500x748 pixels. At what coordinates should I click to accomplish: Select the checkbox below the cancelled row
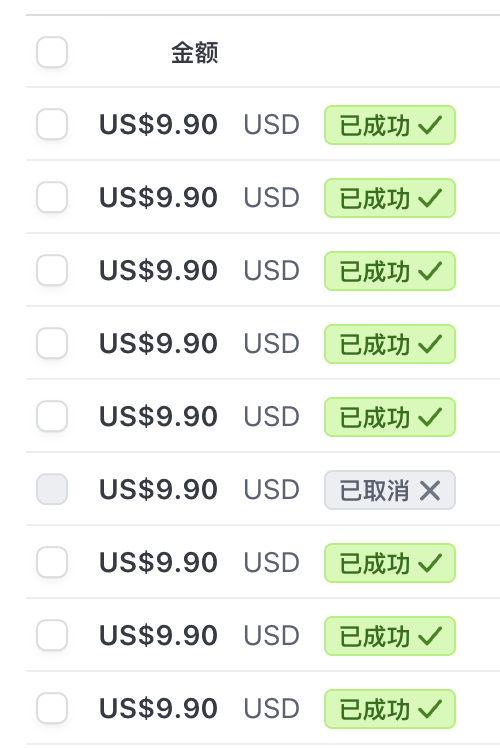tap(52, 562)
